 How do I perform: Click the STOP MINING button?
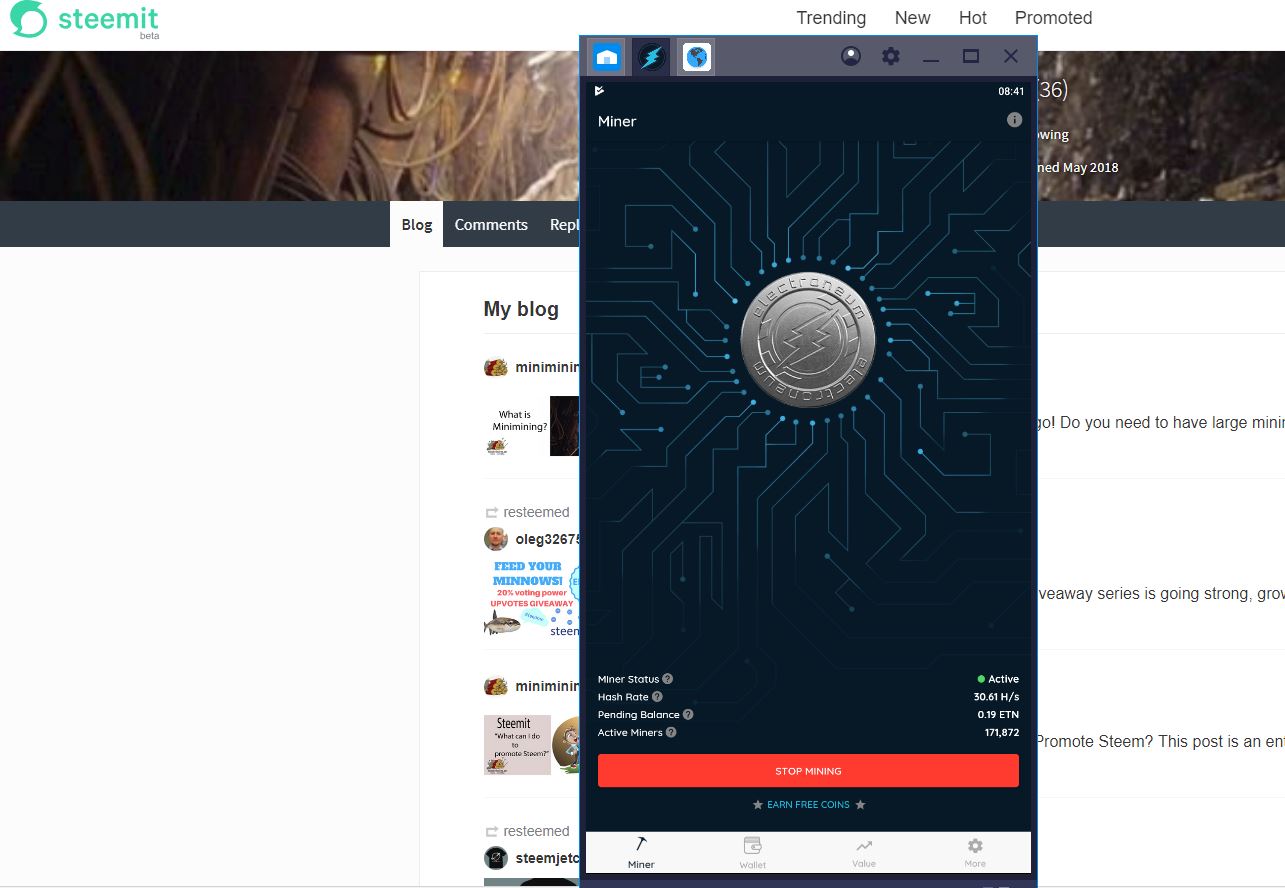(x=808, y=771)
